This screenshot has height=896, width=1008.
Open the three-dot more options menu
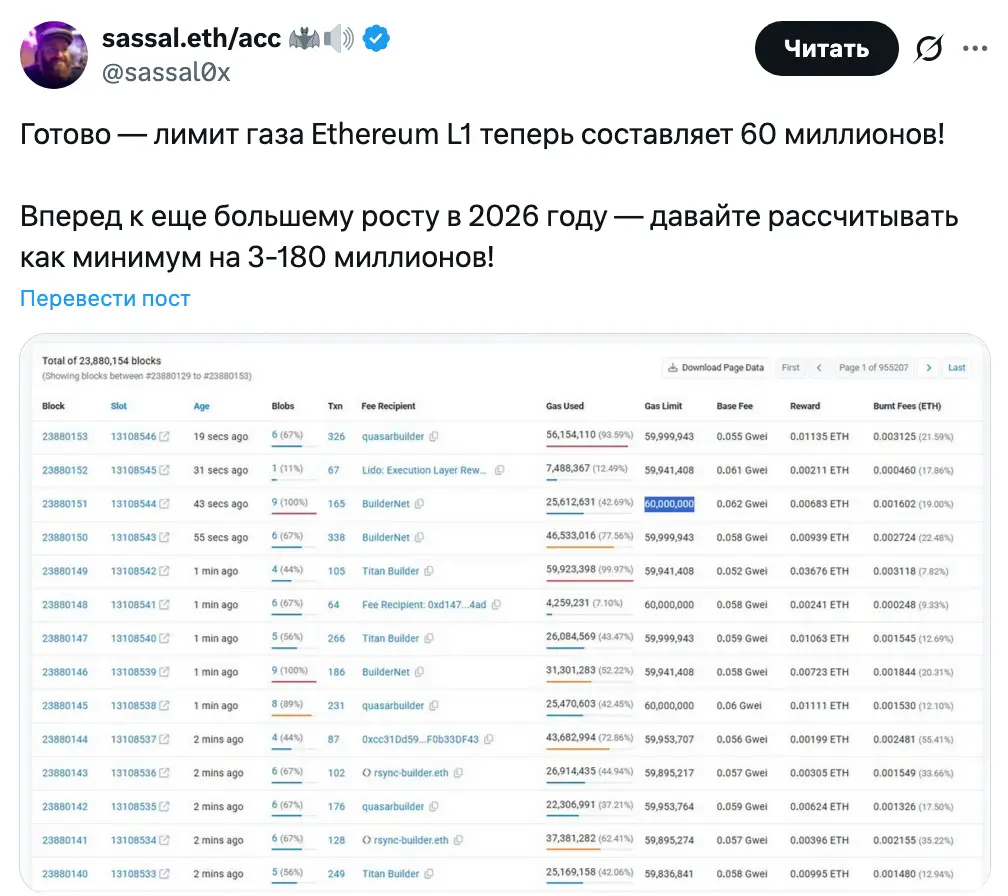(974, 48)
